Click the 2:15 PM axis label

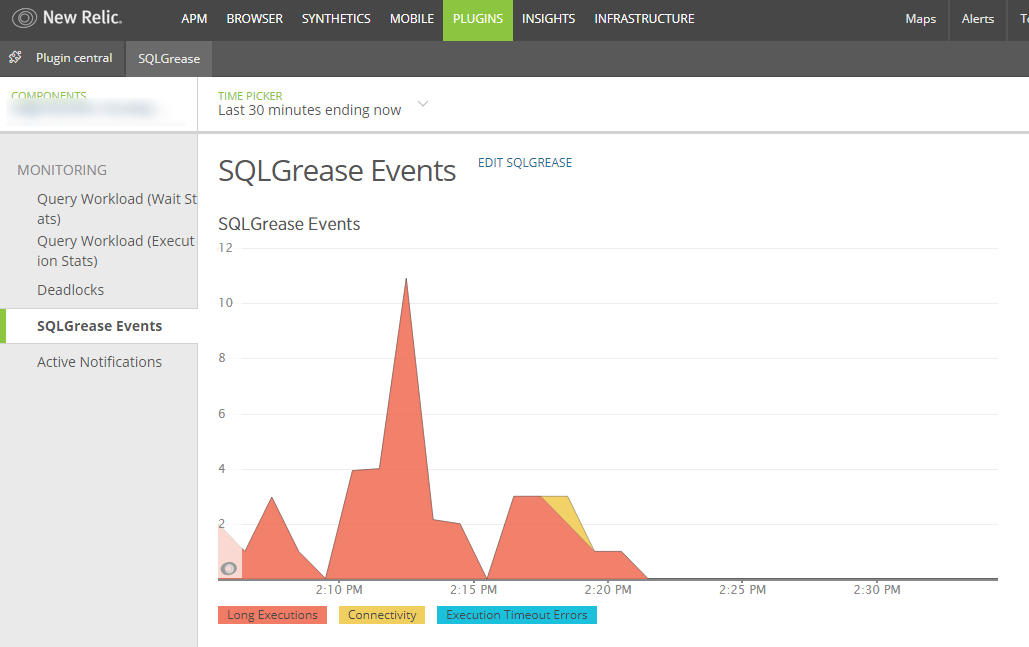pyautogui.click(x=473, y=589)
